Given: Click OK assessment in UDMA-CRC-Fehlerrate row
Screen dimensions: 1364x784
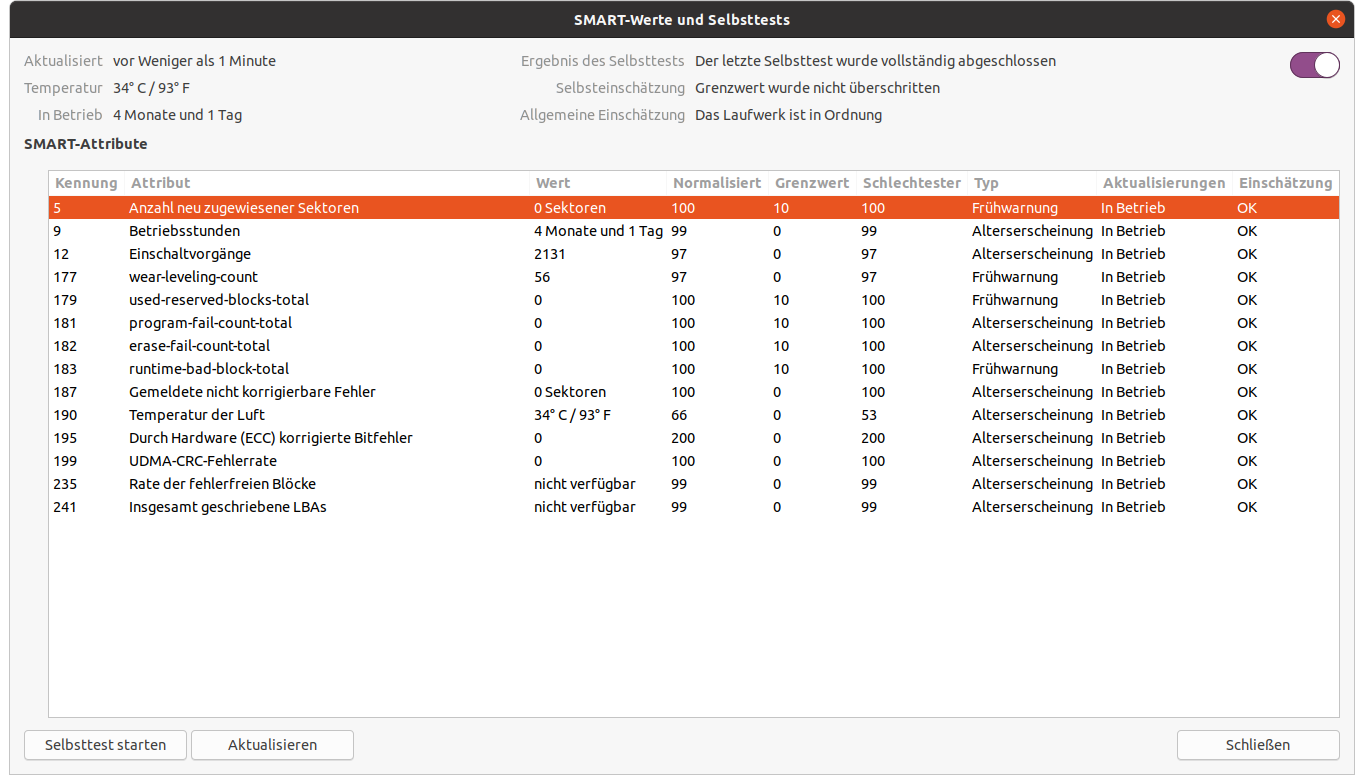Looking at the screenshot, I should [1247, 461].
